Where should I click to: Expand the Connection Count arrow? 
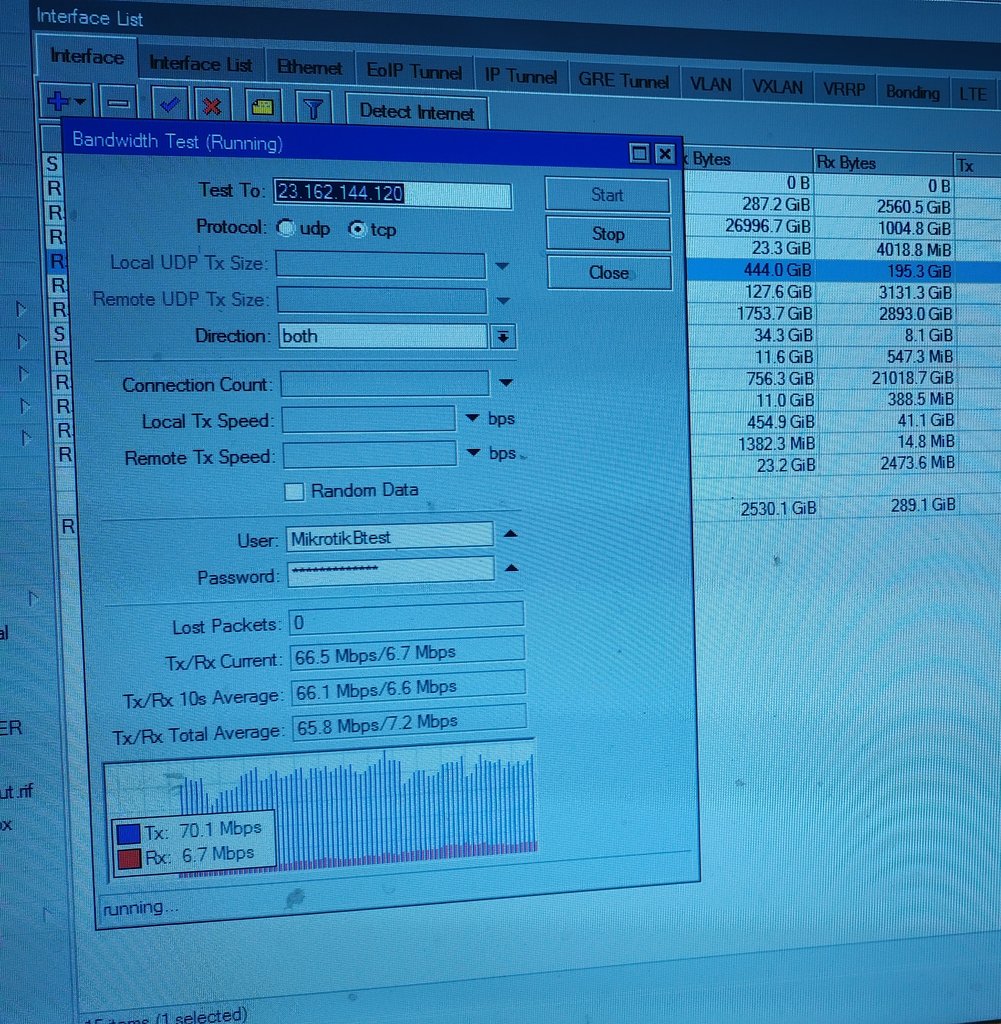(x=505, y=383)
